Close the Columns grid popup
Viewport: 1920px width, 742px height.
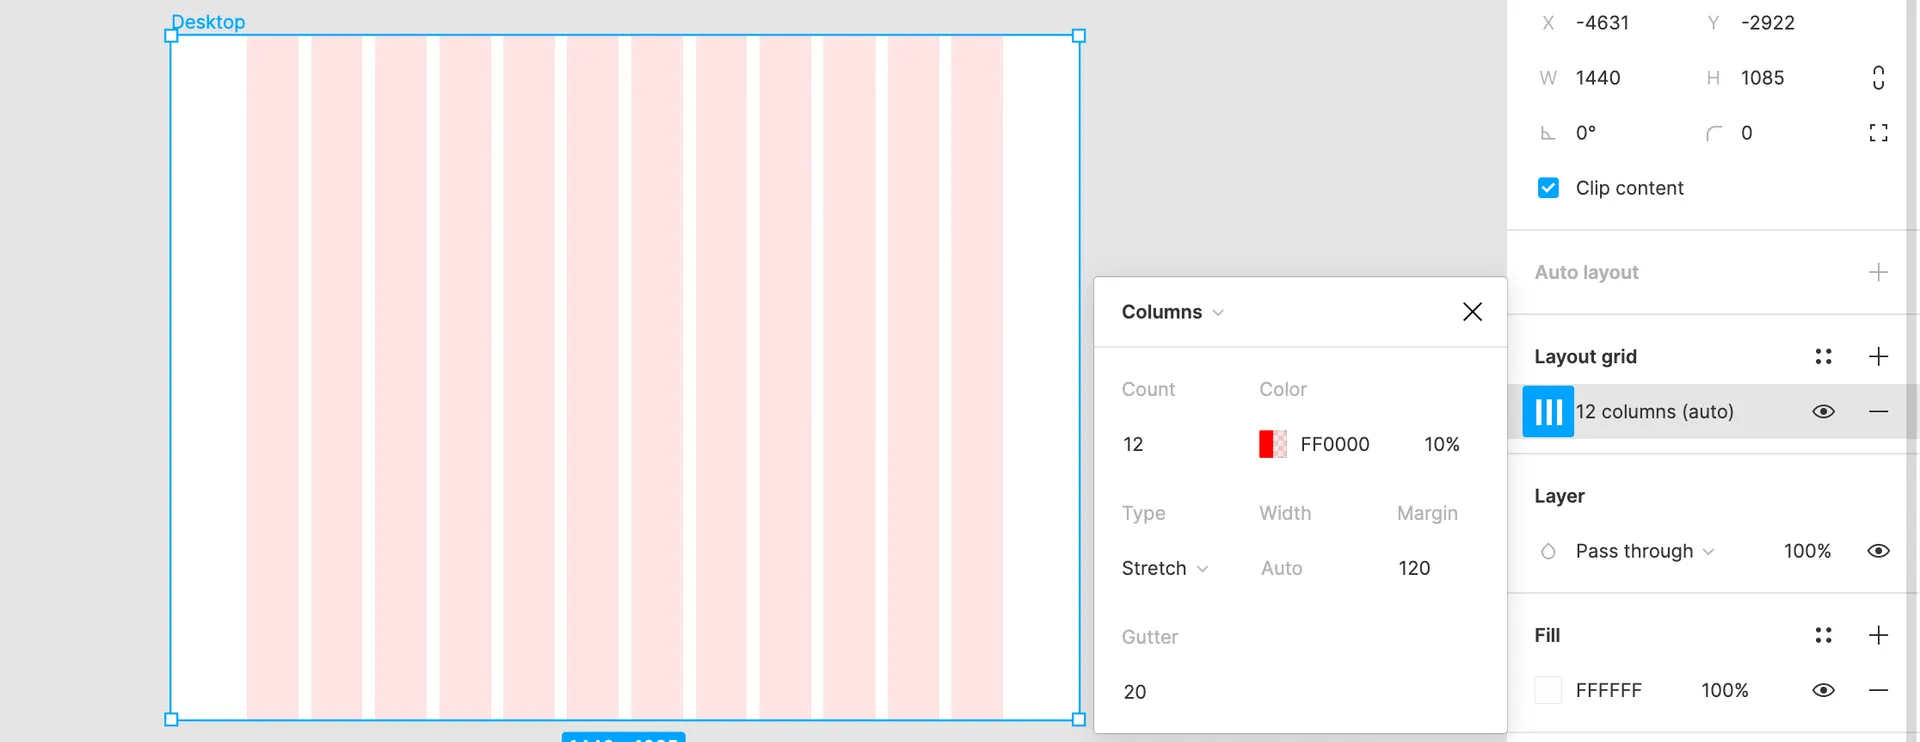point(1472,312)
